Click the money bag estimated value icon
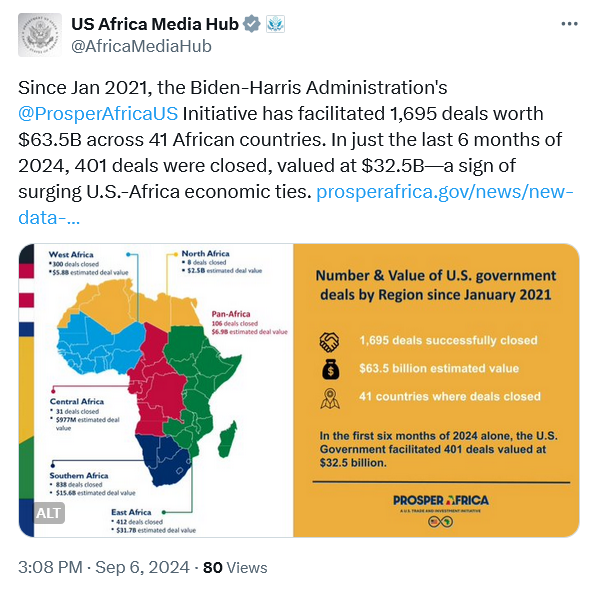This screenshot has height=590, width=598. (x=330, y=369)
